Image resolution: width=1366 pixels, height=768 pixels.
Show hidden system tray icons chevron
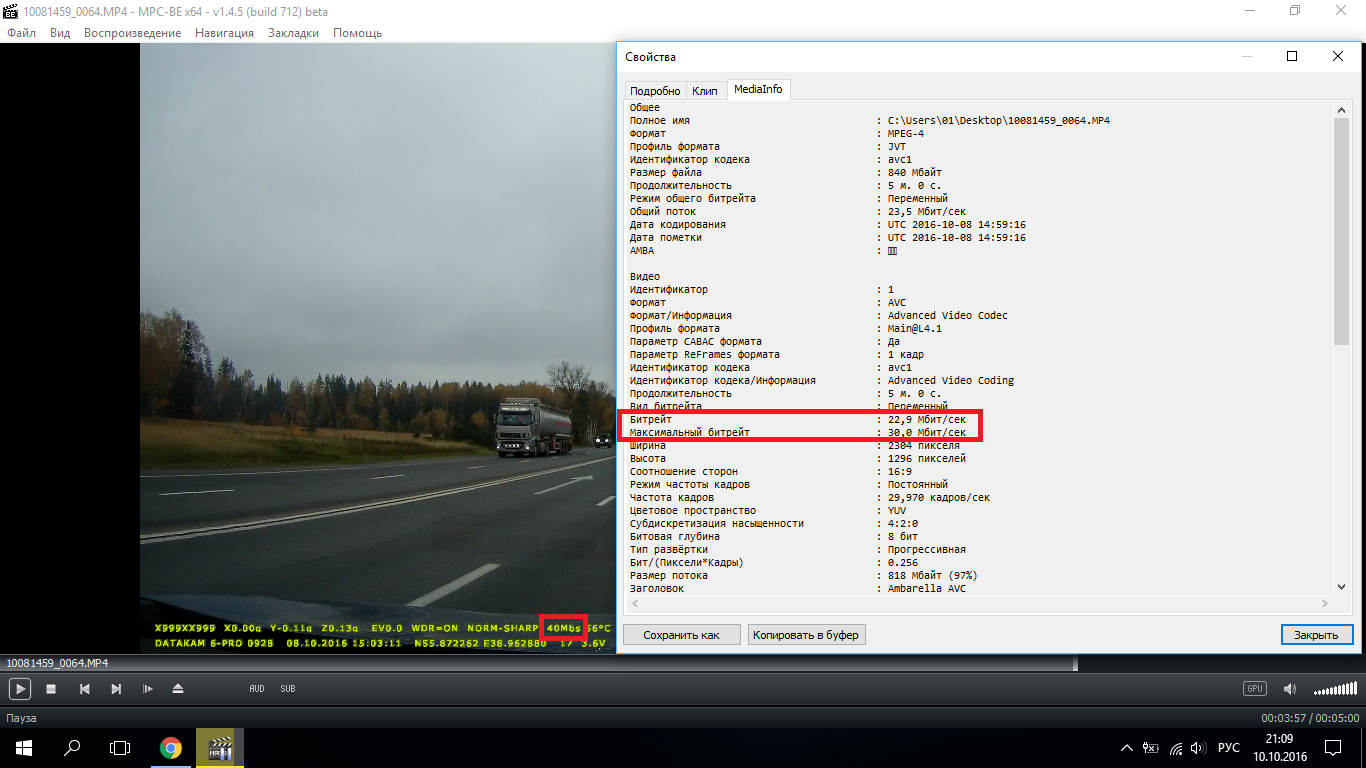tap(1127, 748)
